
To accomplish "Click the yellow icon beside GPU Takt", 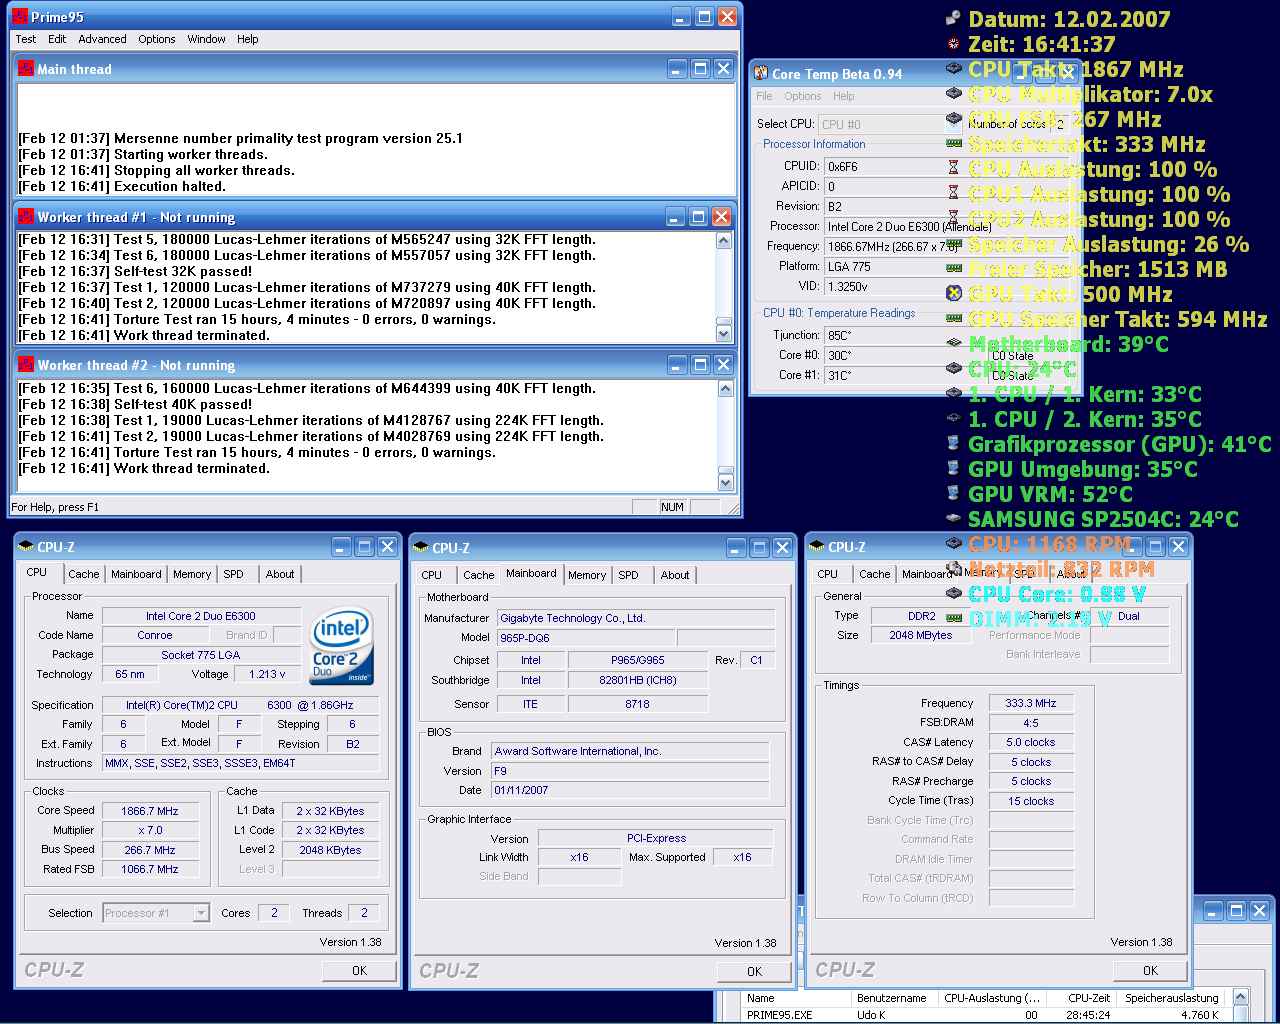I will point(953,293).
